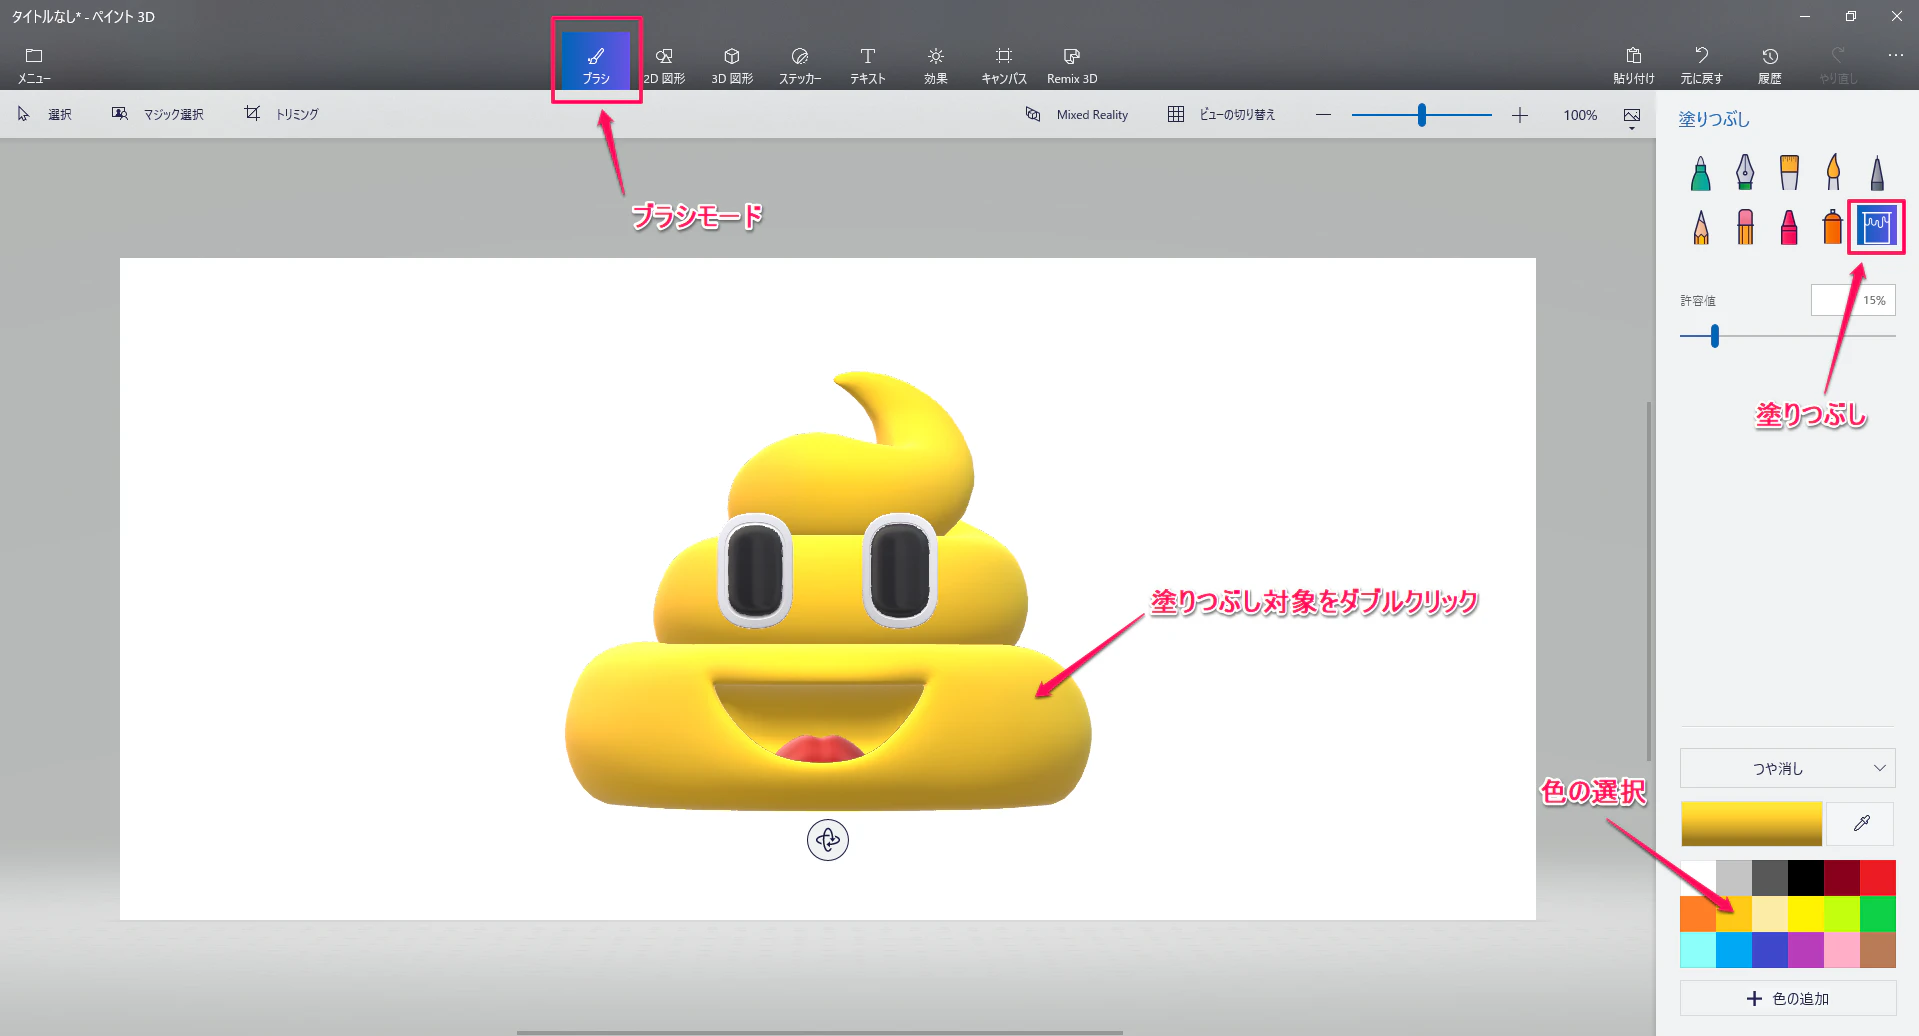Click the zoom out minus button

click(1323, 115)
